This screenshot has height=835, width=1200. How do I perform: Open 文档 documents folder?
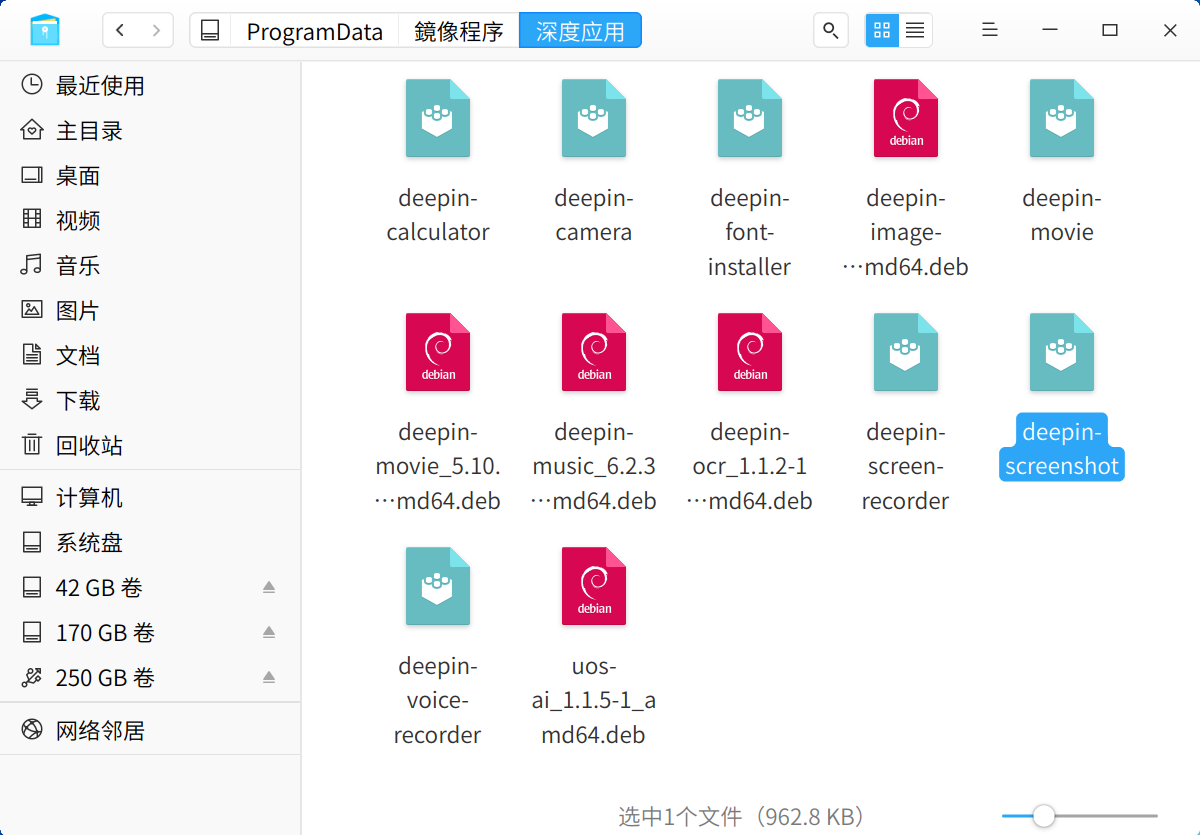pyautogui.click(x=150, y=356)
